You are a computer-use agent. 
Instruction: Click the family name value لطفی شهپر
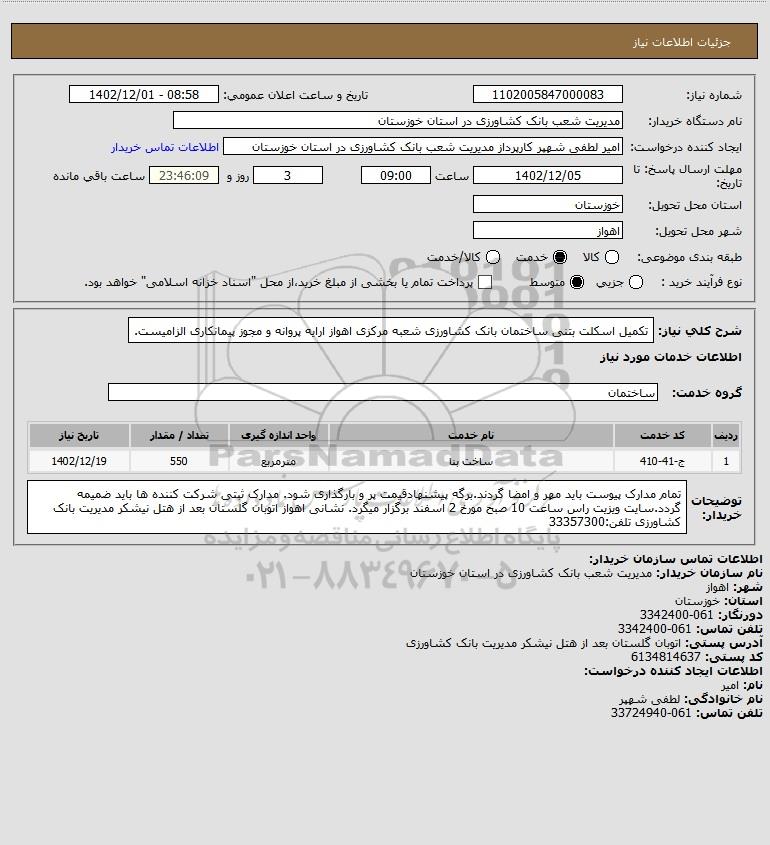click(x=650, y=699)
